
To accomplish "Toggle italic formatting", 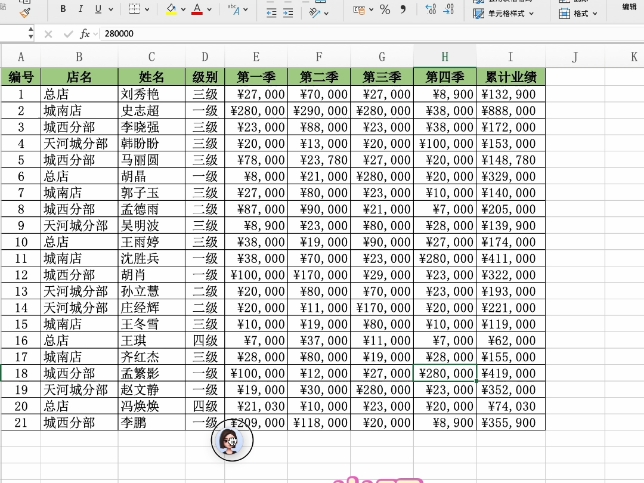I will click(x=80, y=9).
